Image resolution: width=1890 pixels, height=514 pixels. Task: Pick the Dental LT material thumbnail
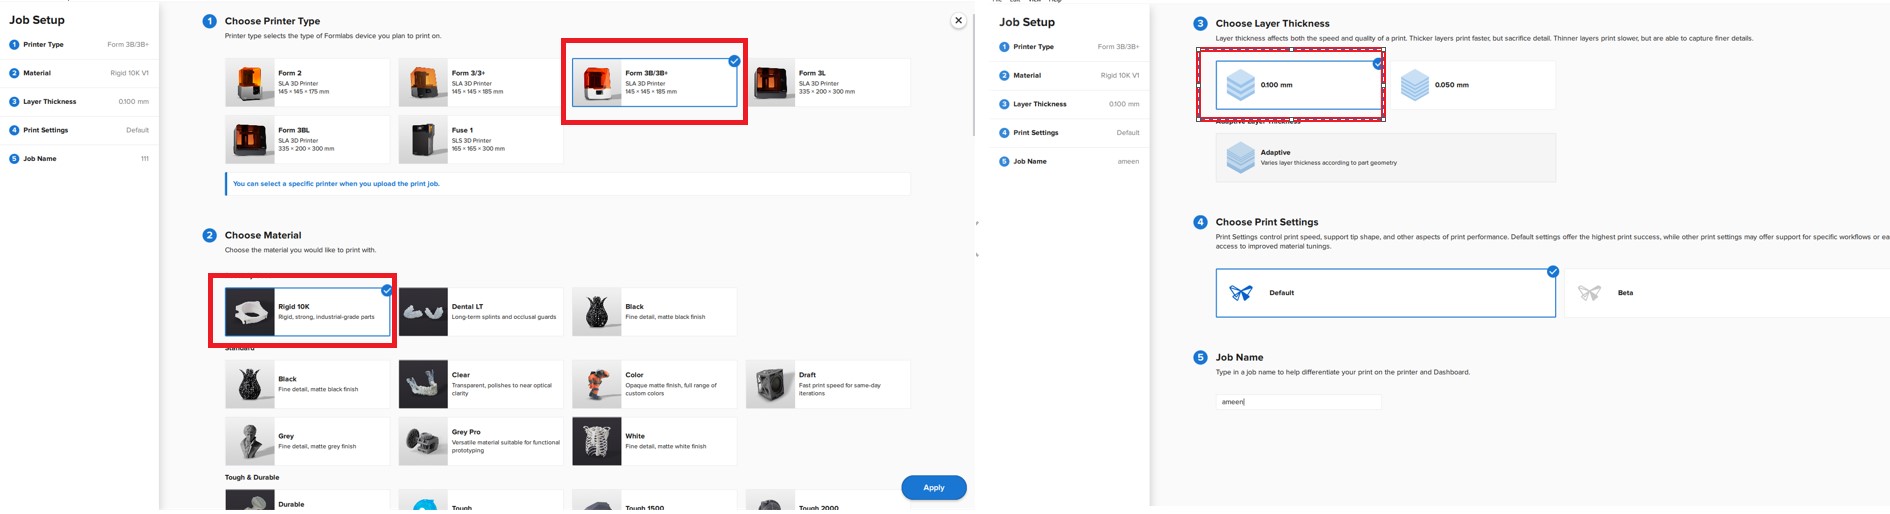click(423, 311)
